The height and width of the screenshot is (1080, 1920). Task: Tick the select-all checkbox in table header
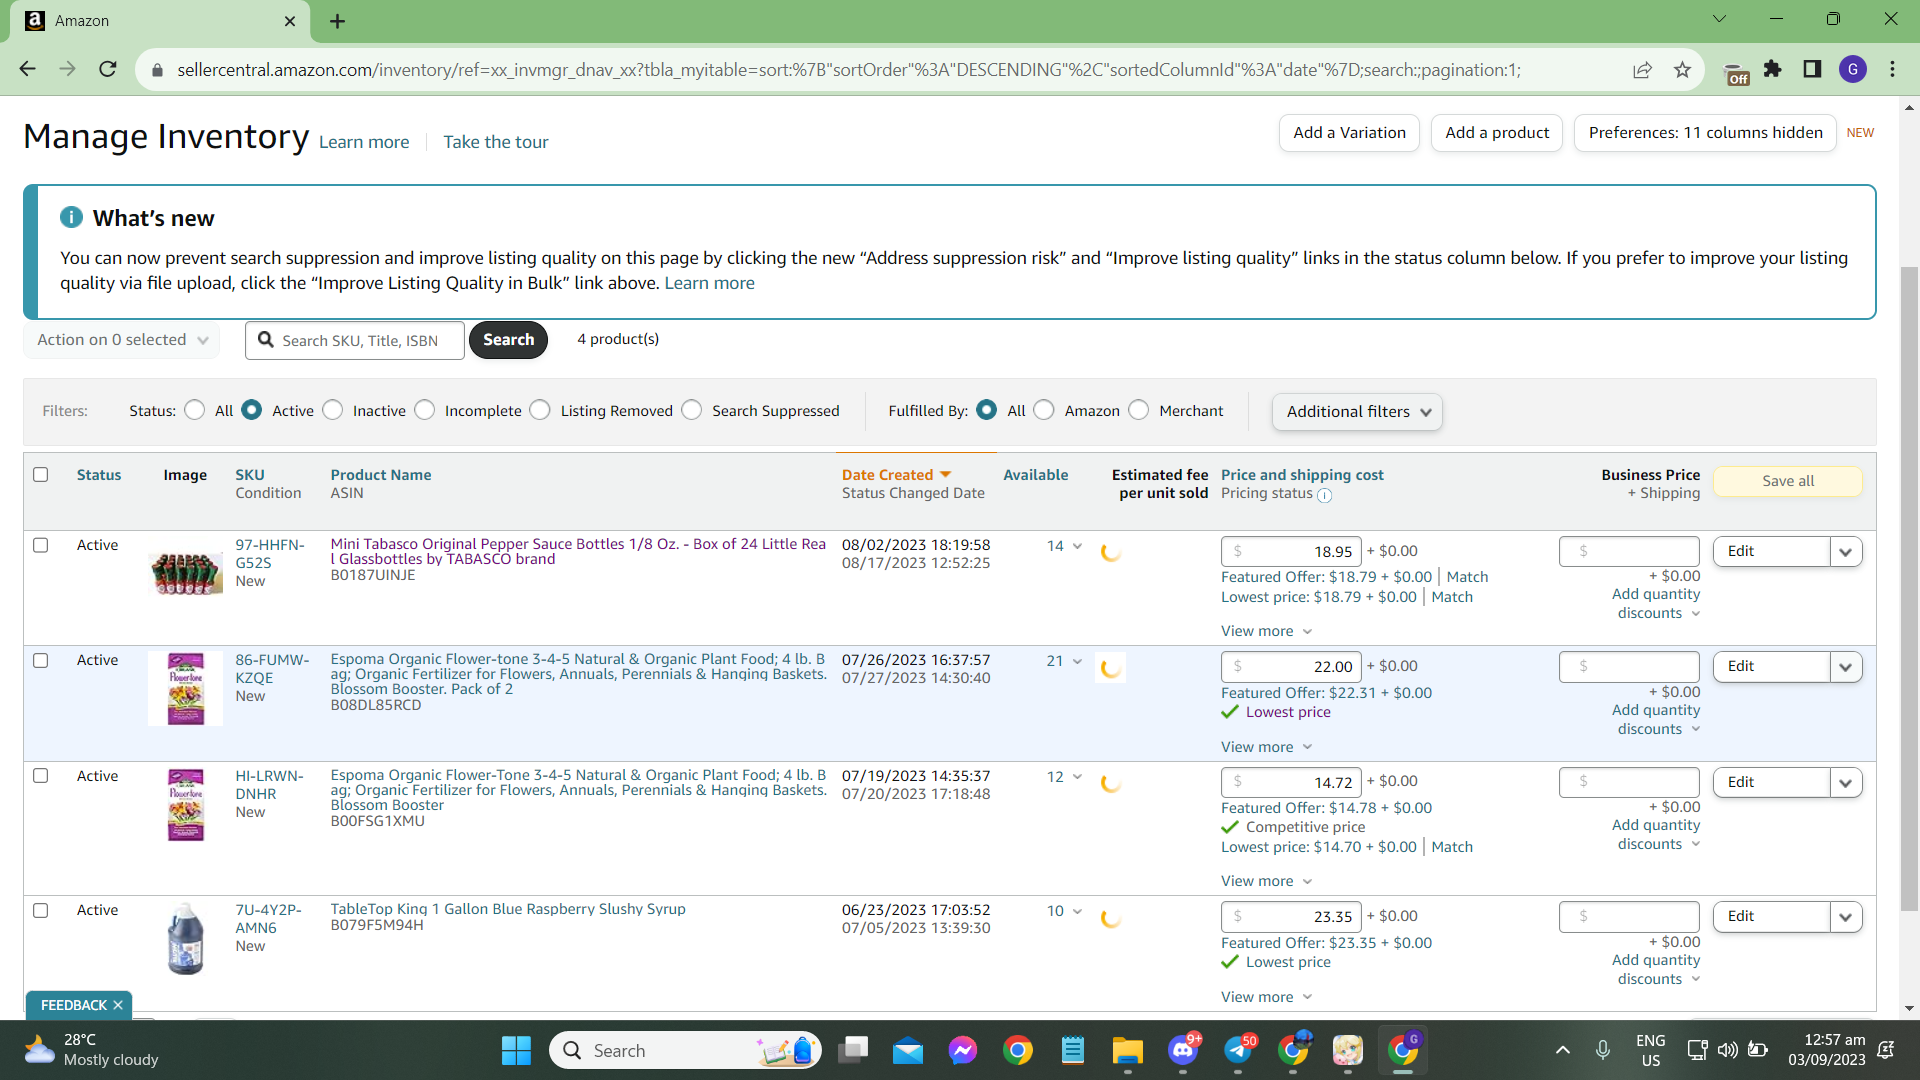(x=41, y=475)
